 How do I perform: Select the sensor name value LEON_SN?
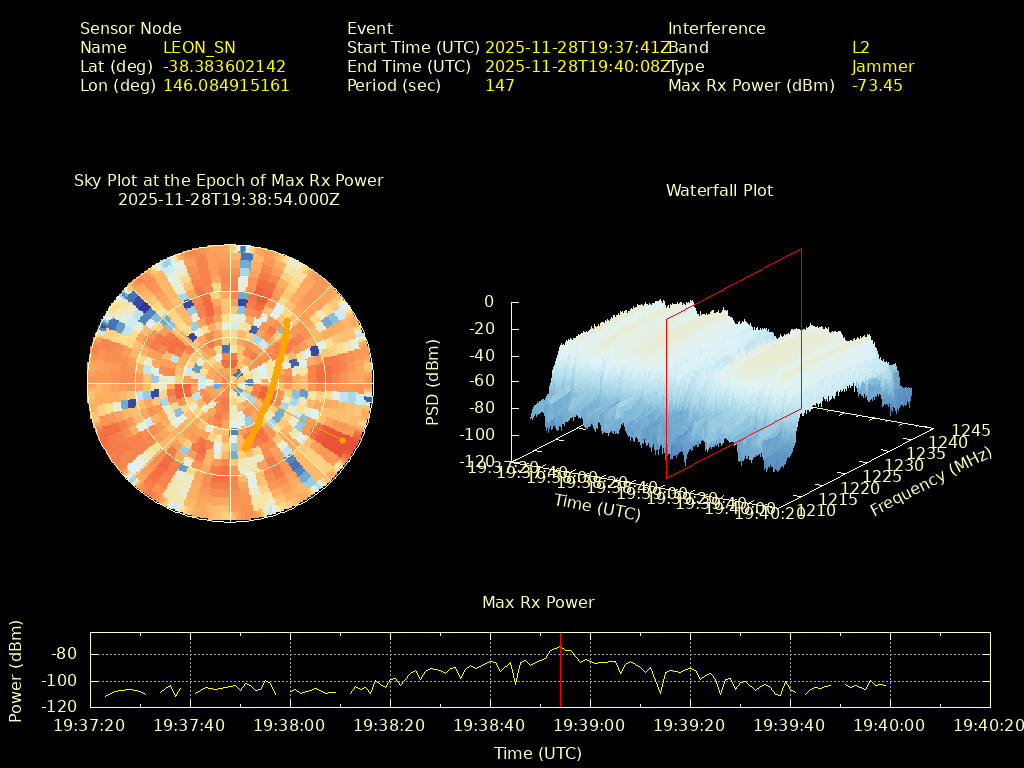199,48
